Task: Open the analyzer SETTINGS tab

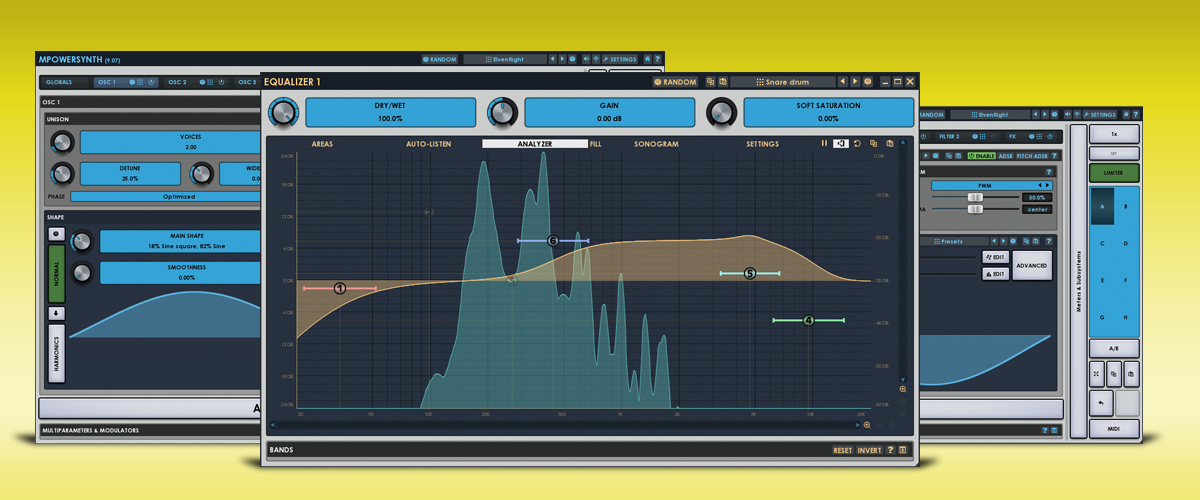Action: (762, 144)
